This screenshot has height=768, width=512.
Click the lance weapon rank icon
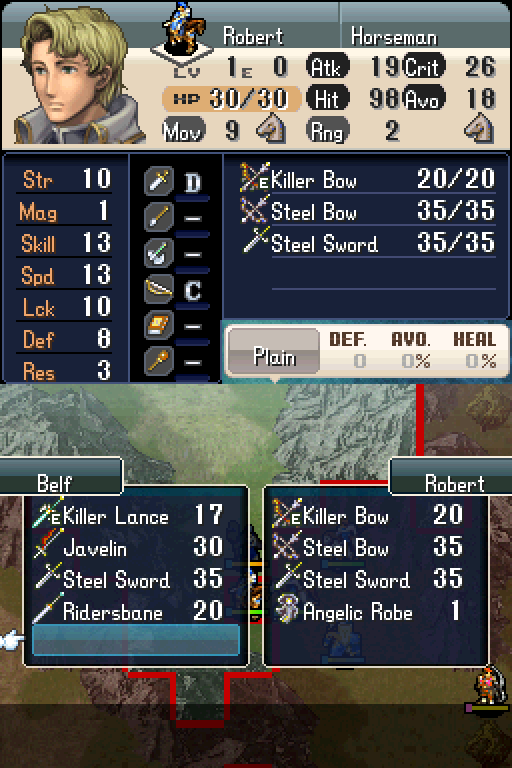click(159, 216)
